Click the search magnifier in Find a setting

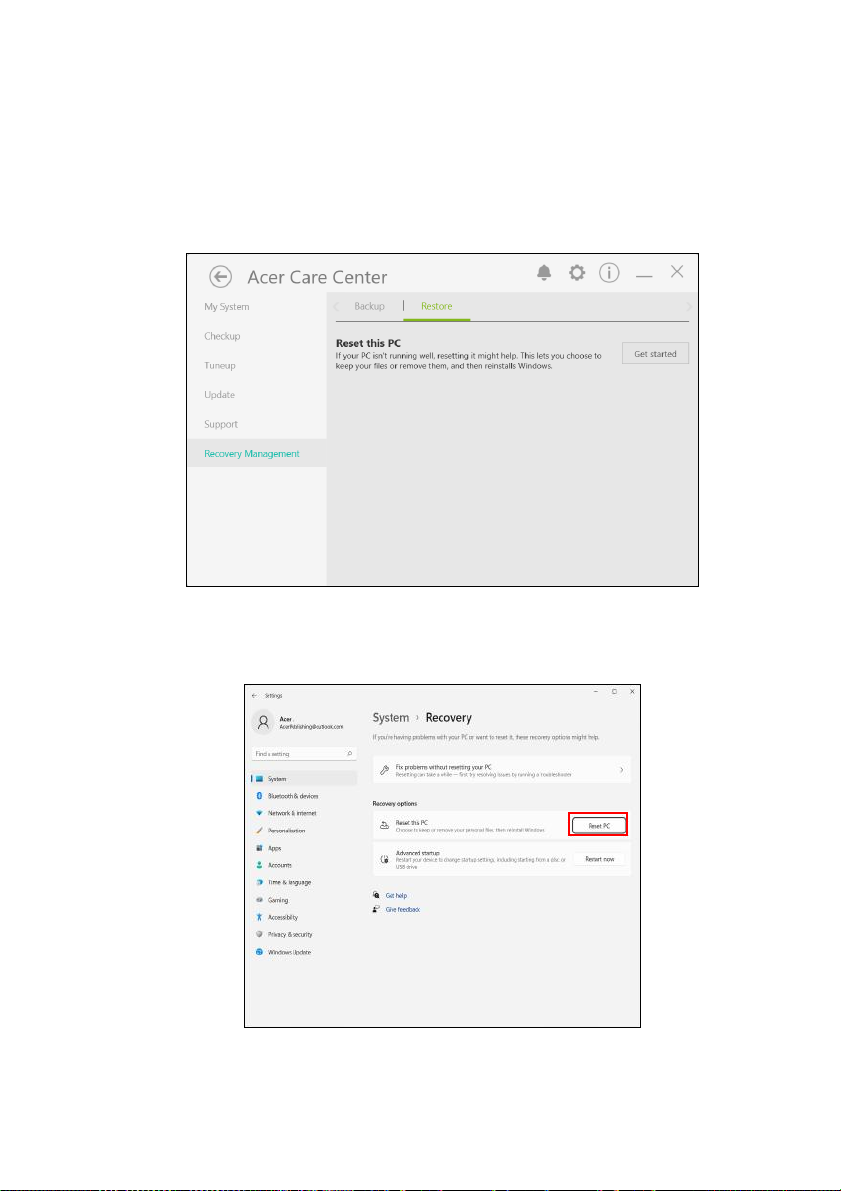tap(349, 753)
